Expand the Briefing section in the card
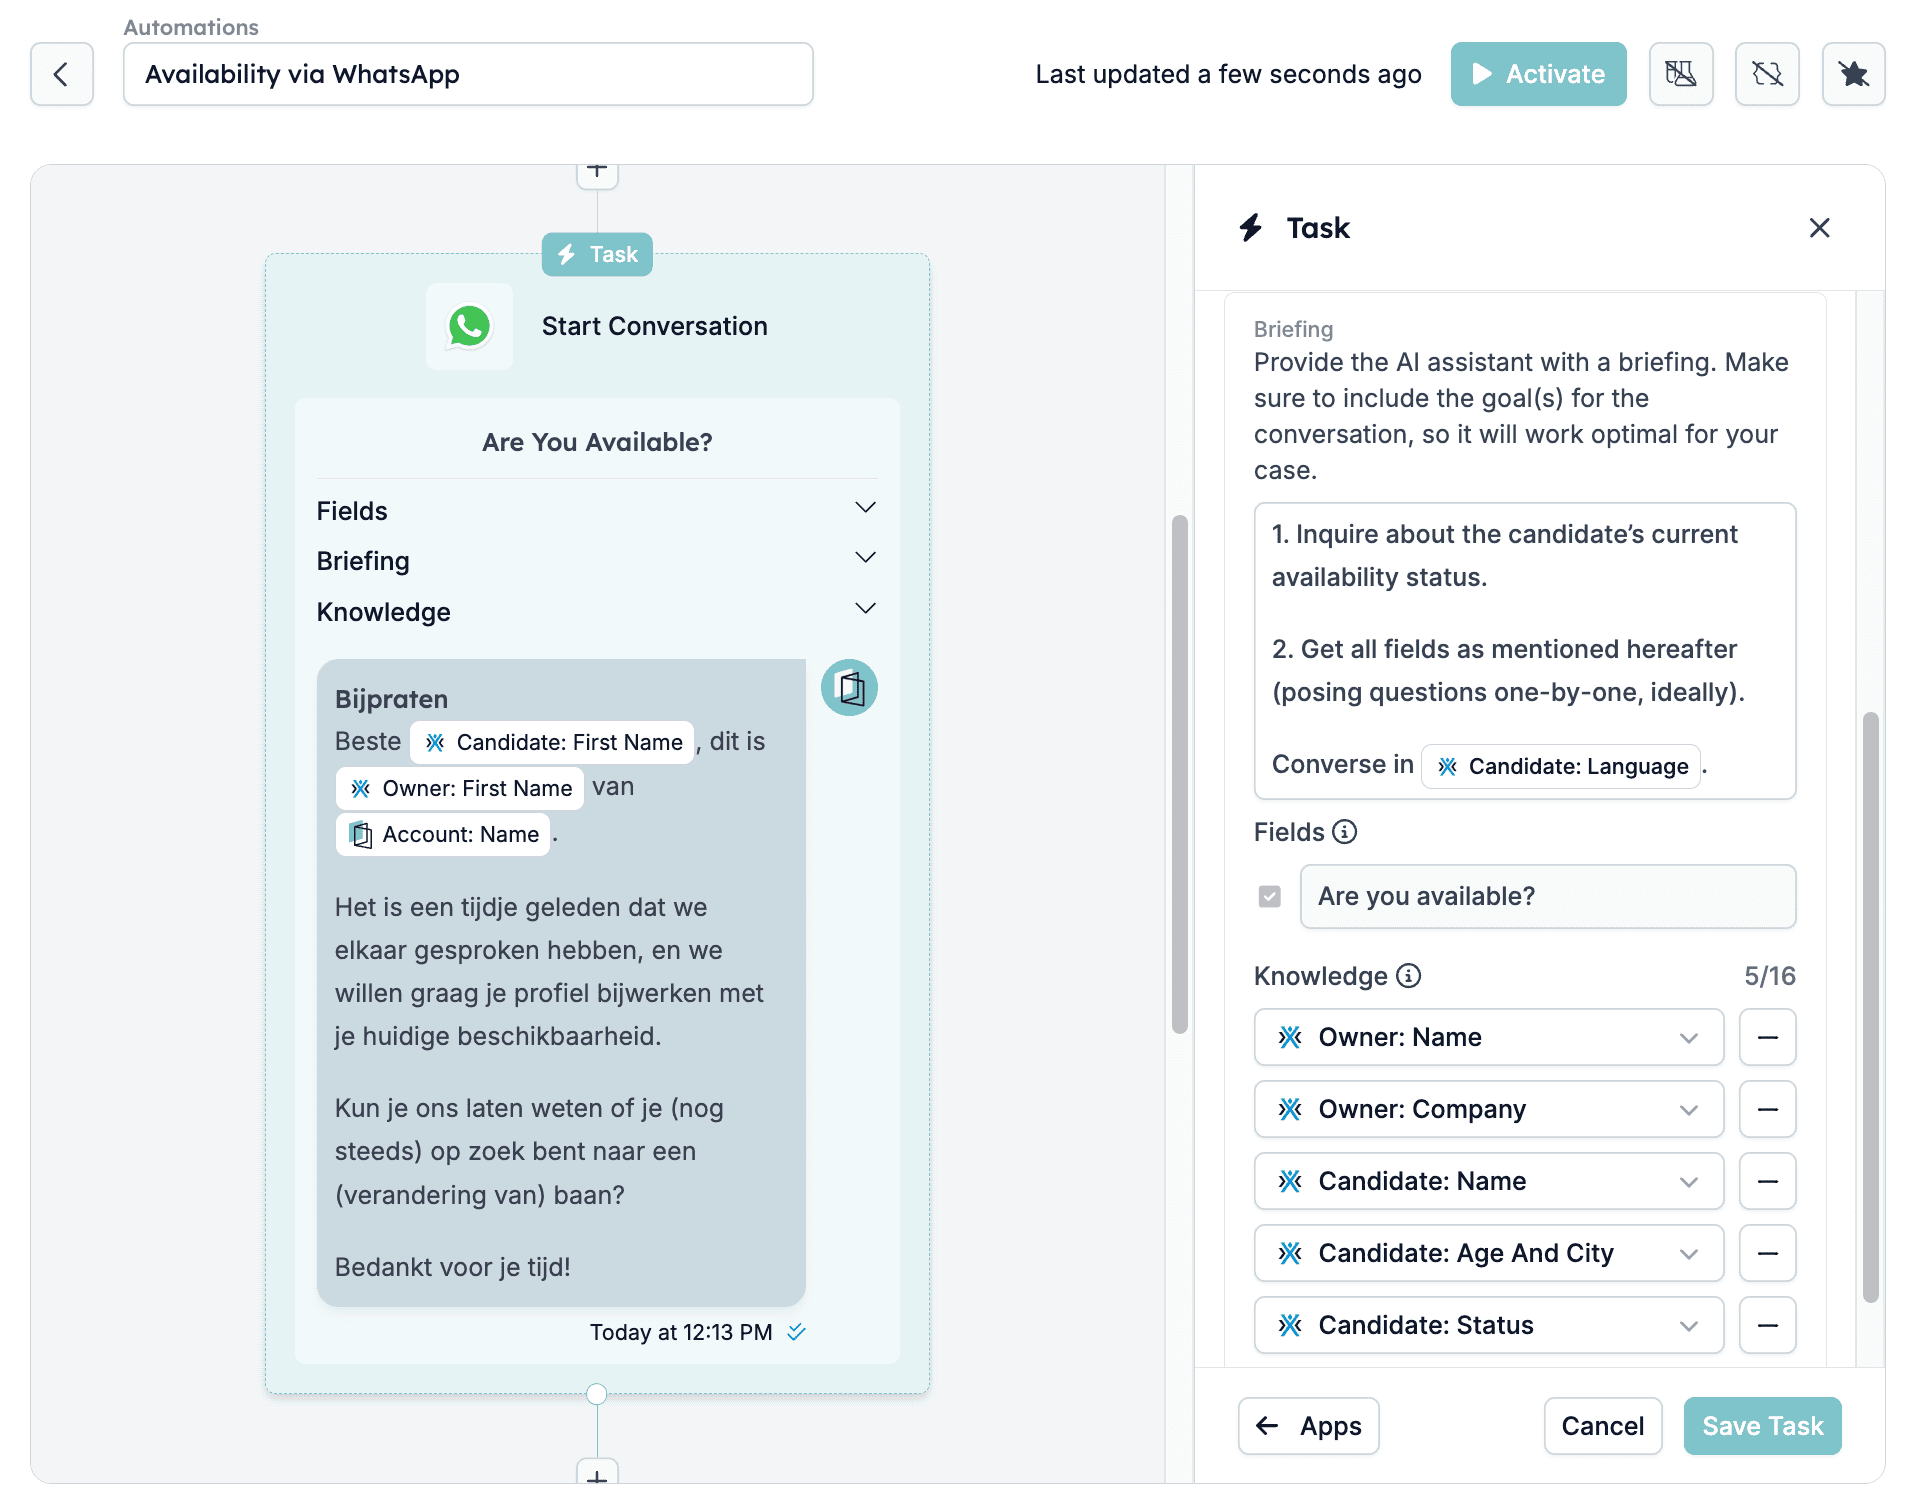Screen dimensions: 1909x1511 [x=597, y=560]
